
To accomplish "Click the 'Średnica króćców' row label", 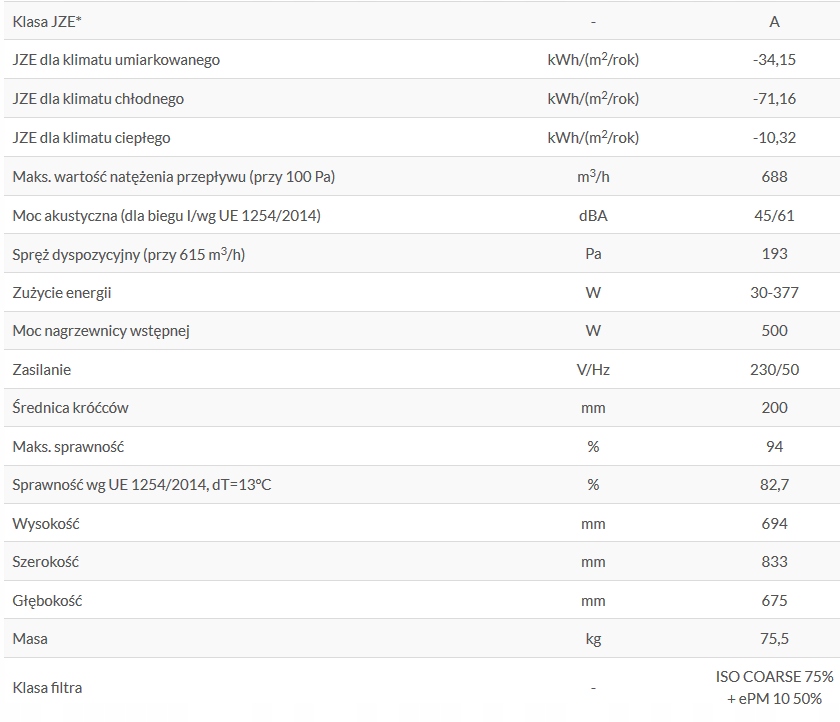I will [70, 408].
